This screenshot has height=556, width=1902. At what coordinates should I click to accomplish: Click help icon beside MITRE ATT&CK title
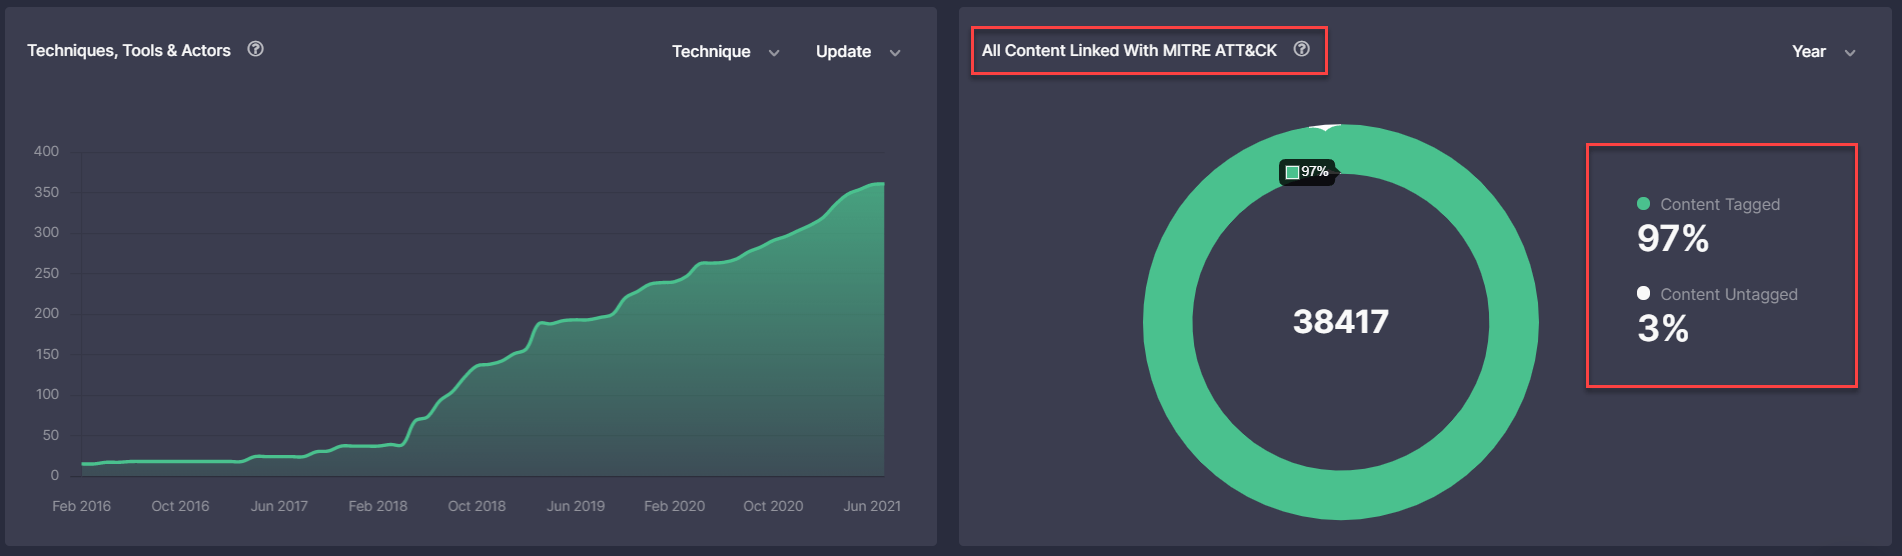[x=1301, y=49]
